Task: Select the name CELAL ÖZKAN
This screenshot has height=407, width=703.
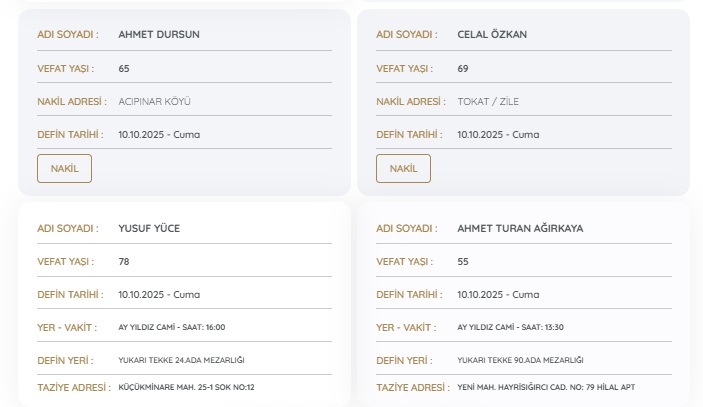Action: tap(491, 34)
